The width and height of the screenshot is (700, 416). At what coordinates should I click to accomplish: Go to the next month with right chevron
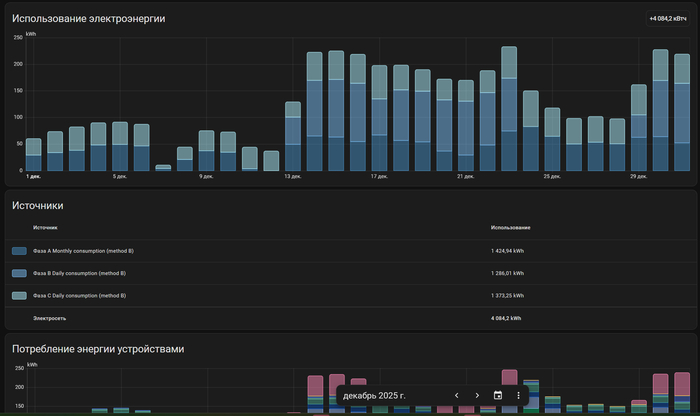click(x=477, y=396)
